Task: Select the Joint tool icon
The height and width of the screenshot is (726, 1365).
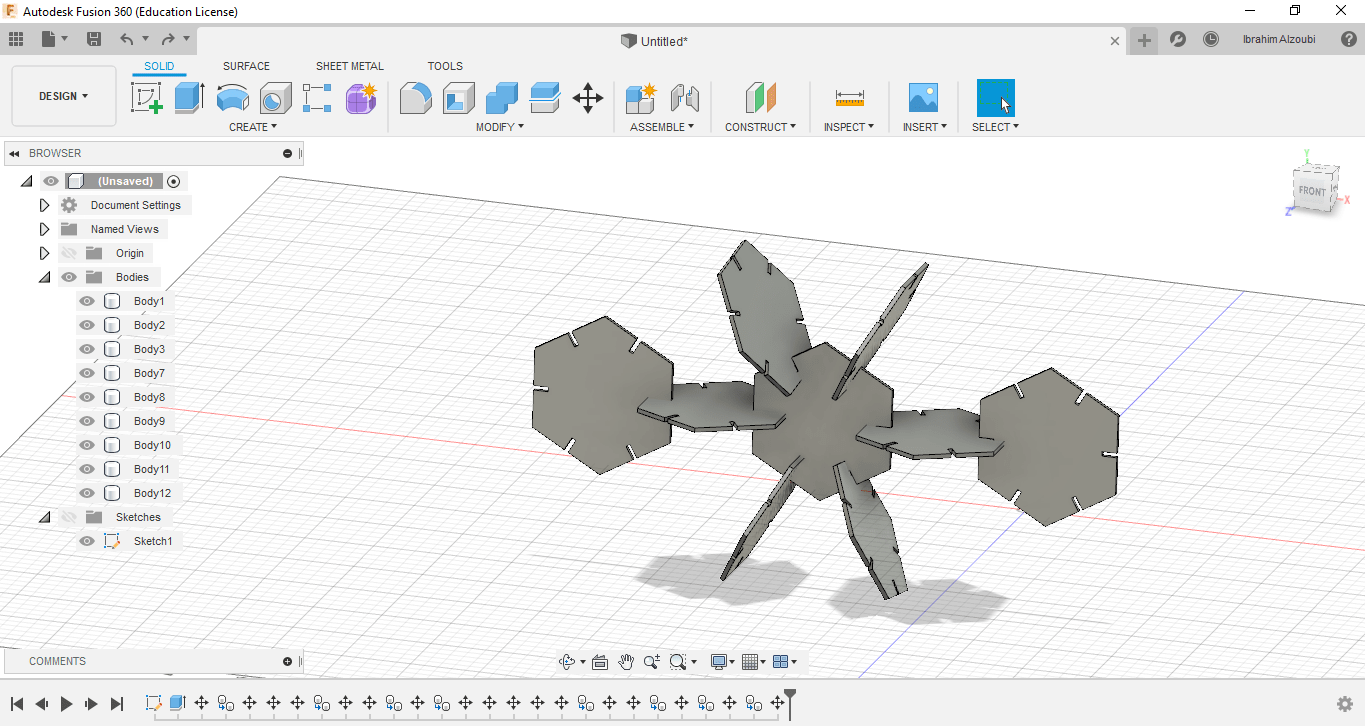Action: (684, 98)
